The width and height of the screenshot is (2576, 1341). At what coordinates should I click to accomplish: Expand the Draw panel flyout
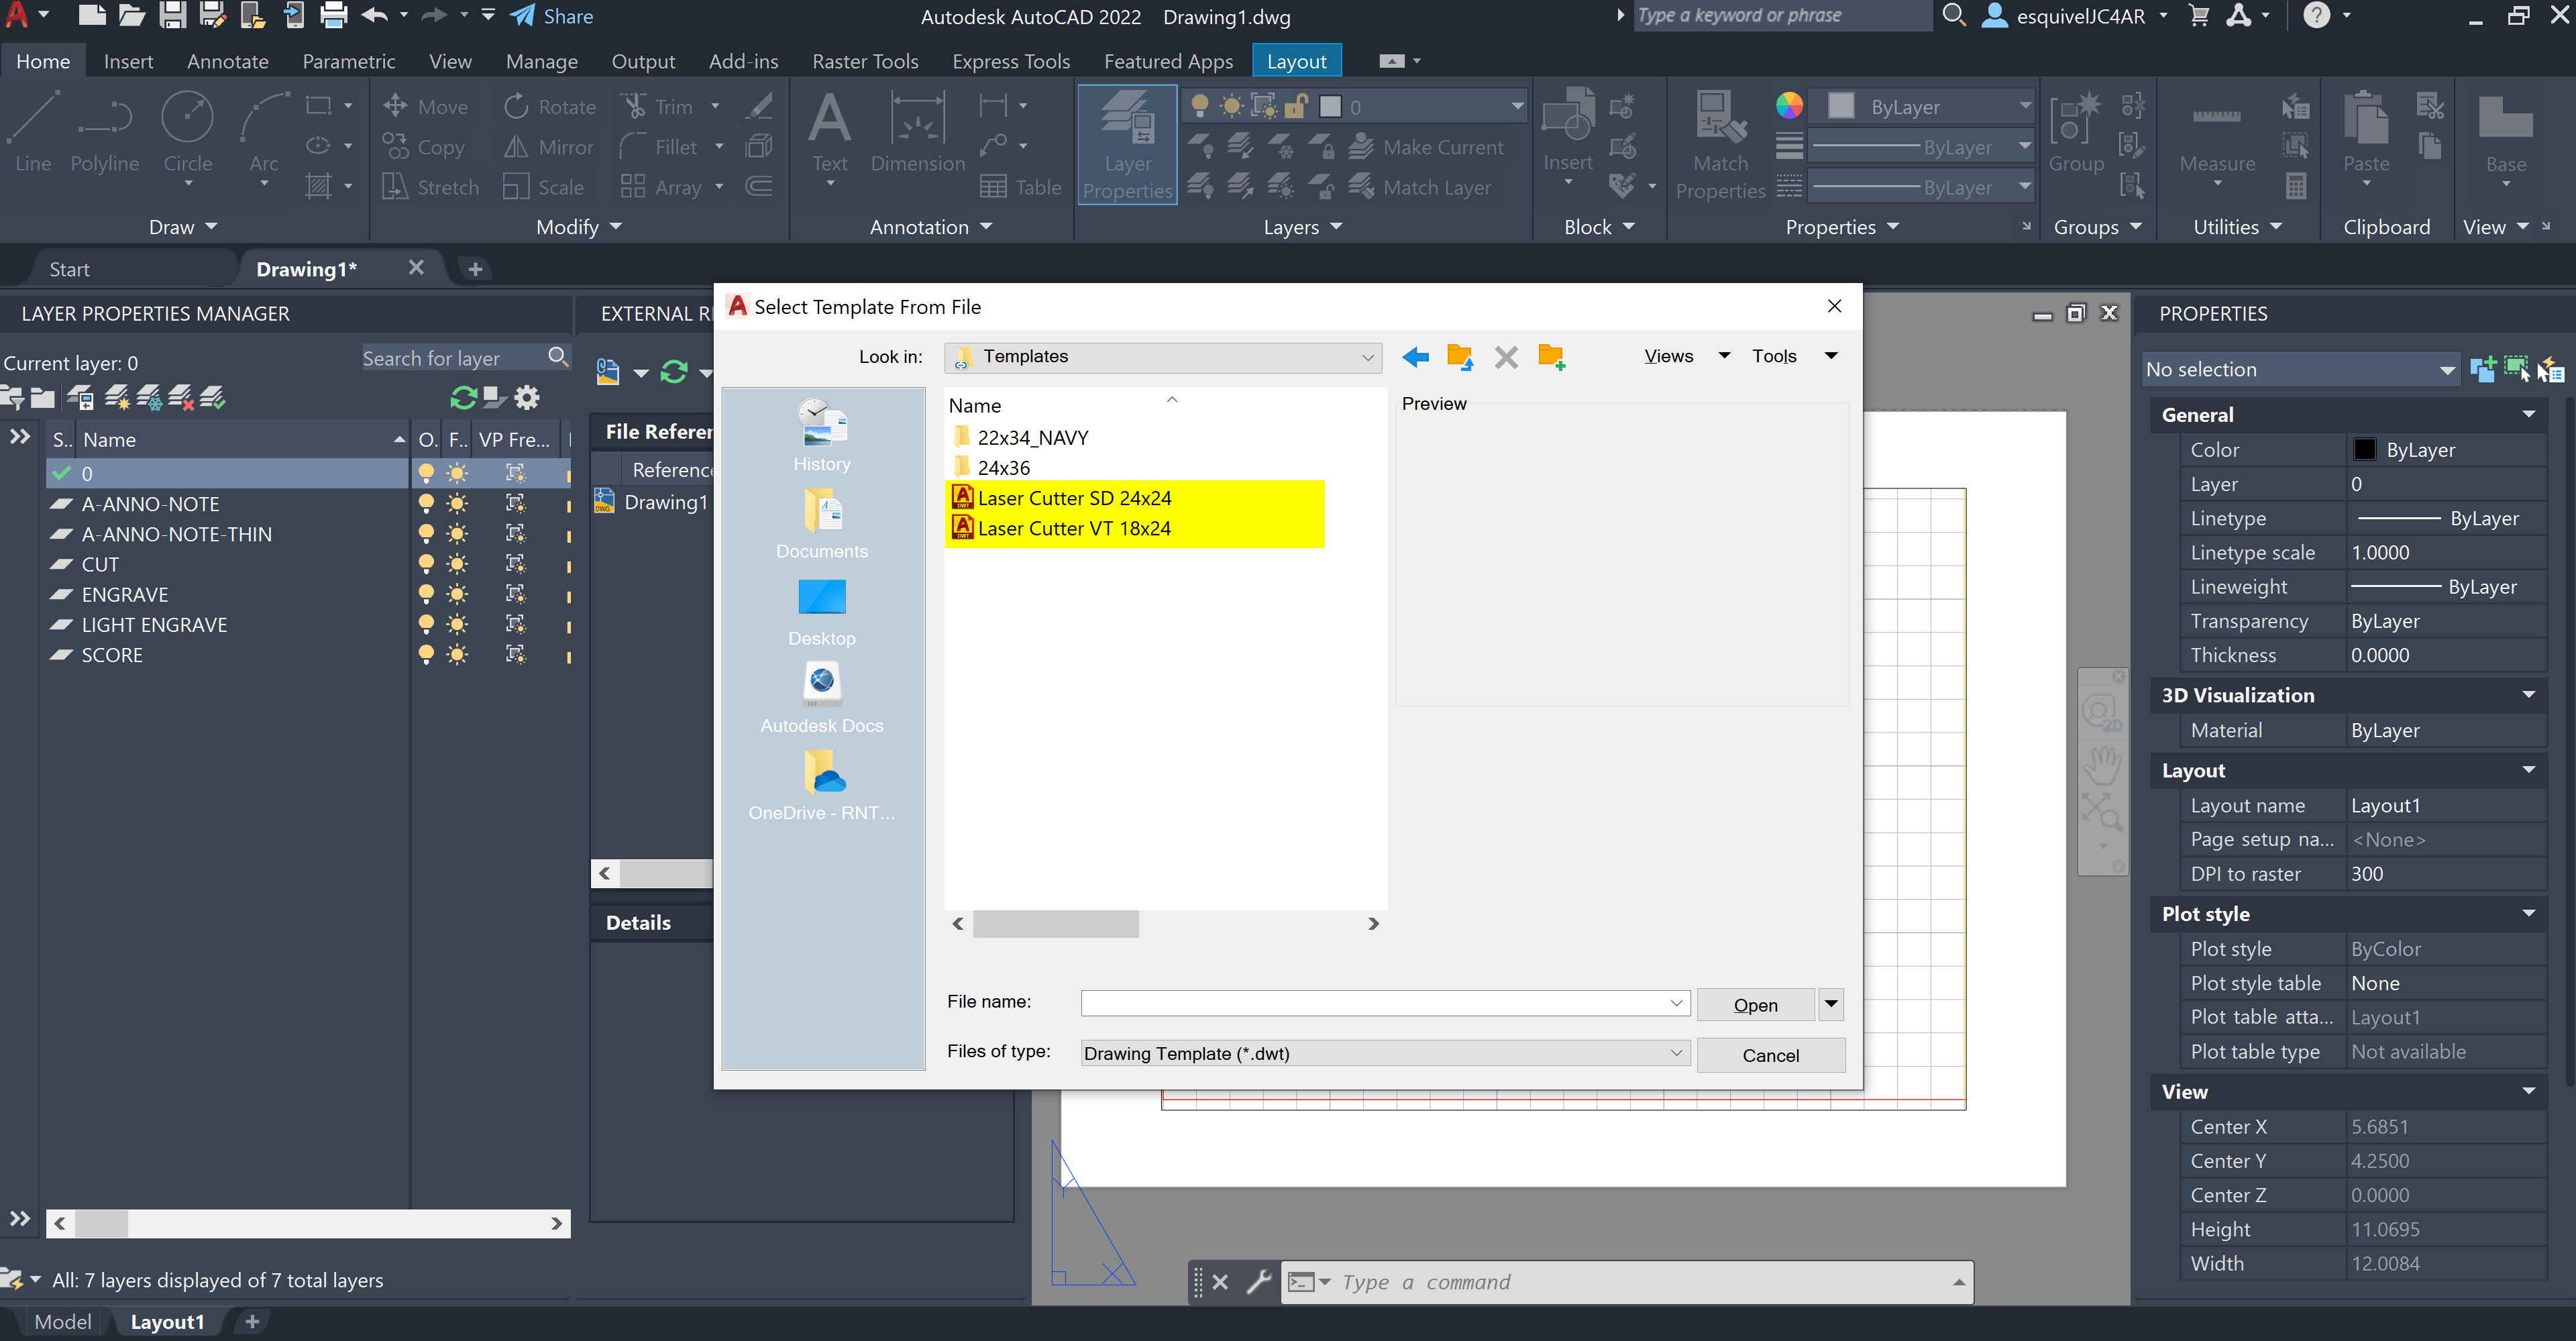[183, 227]
